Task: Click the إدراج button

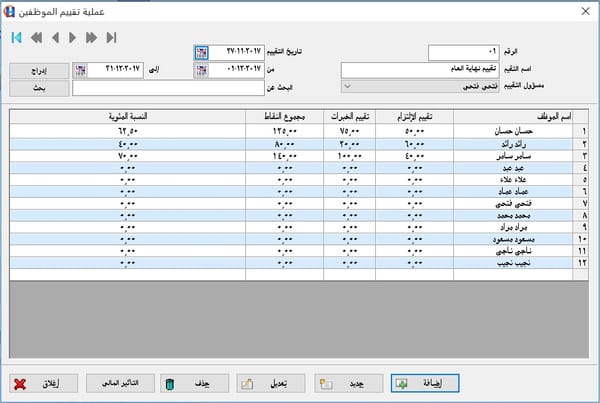Action: (x=39, y=71)
